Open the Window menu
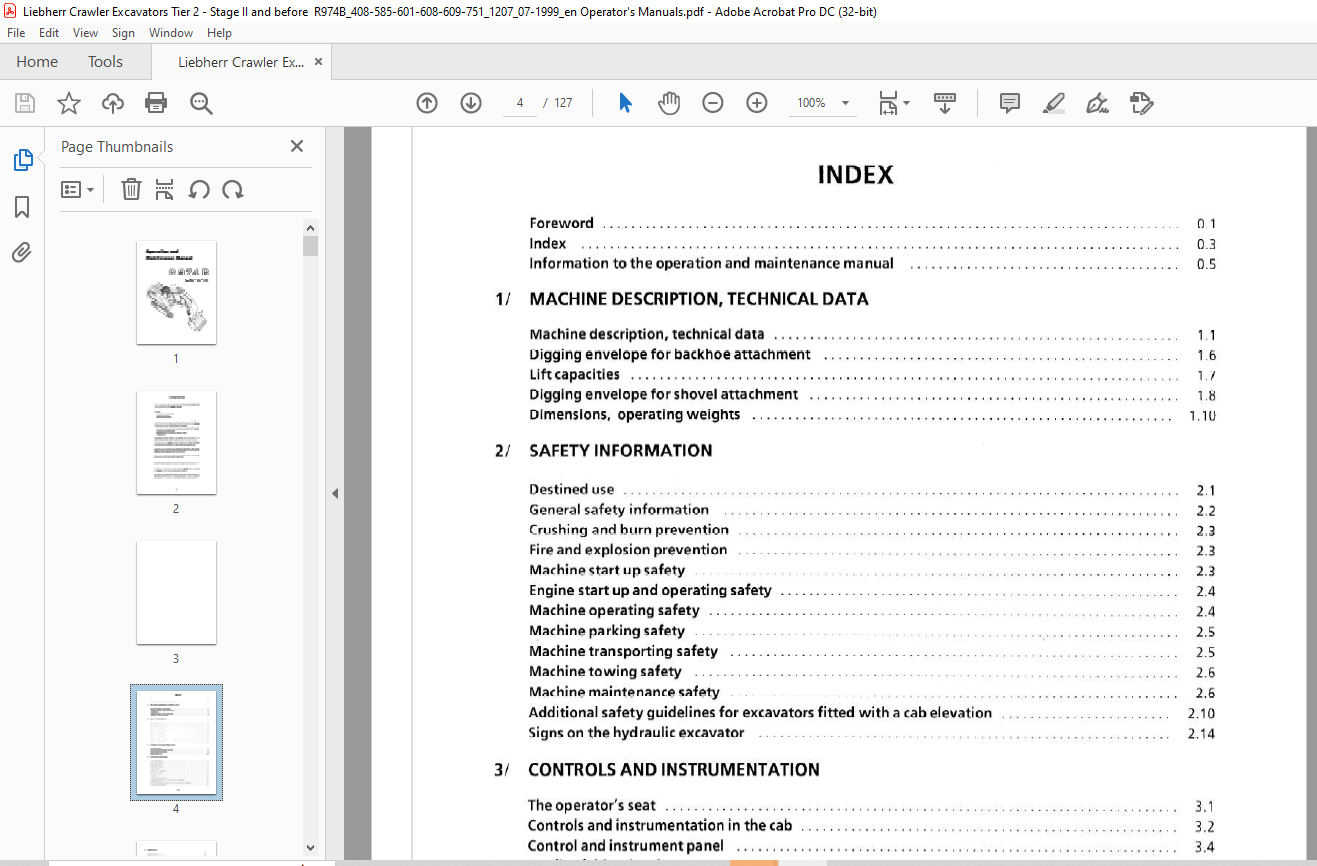This screenshot has width=1317, height=866. 171,33
